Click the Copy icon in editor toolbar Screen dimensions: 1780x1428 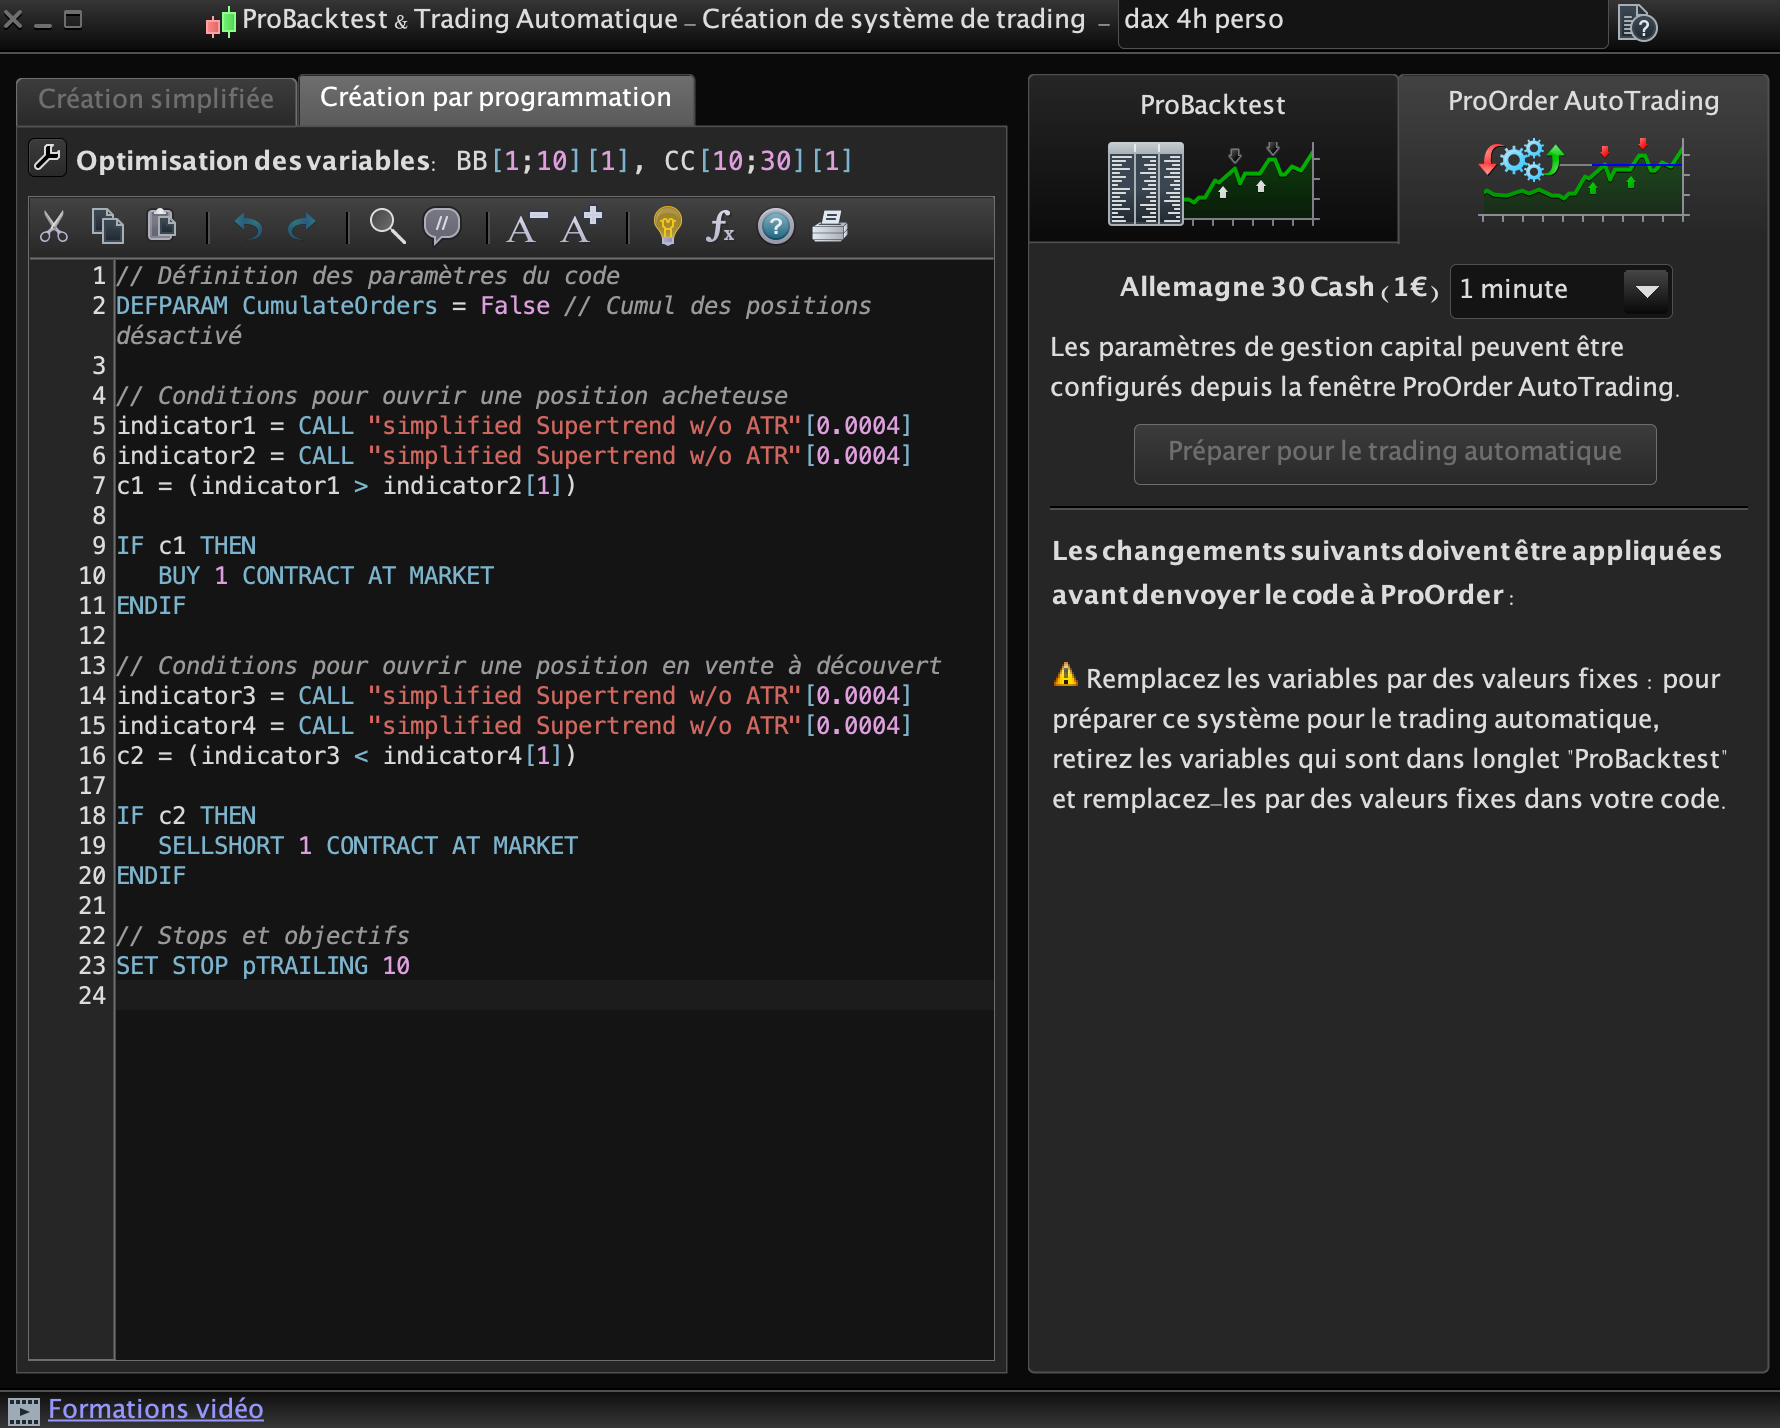107,227
